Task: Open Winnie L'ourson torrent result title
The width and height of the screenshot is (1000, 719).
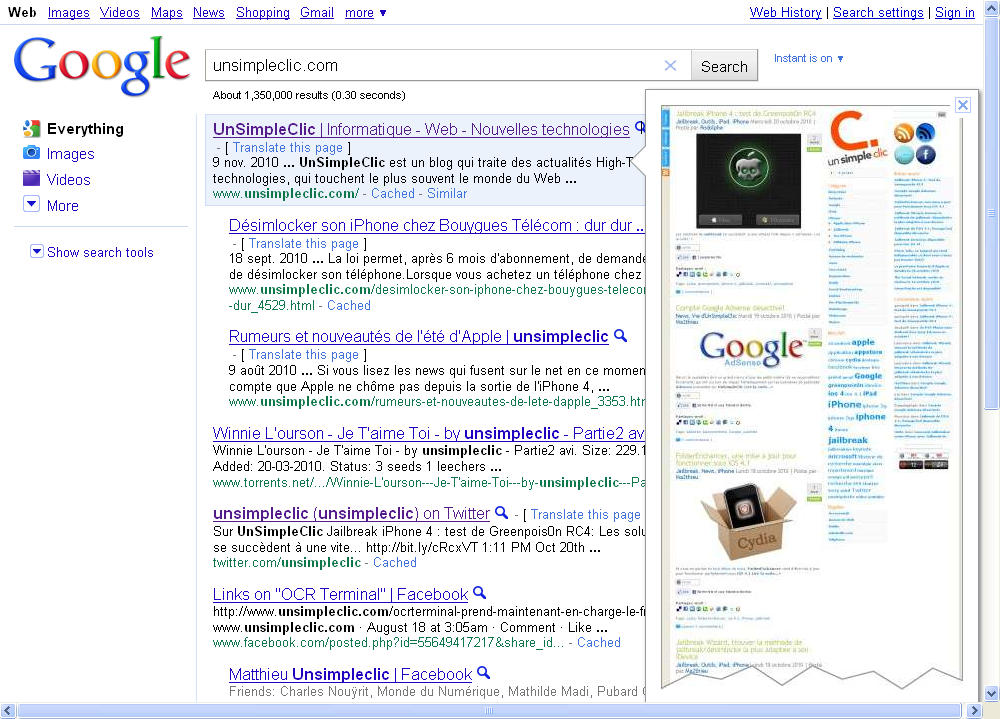Action: coord(429,433)
